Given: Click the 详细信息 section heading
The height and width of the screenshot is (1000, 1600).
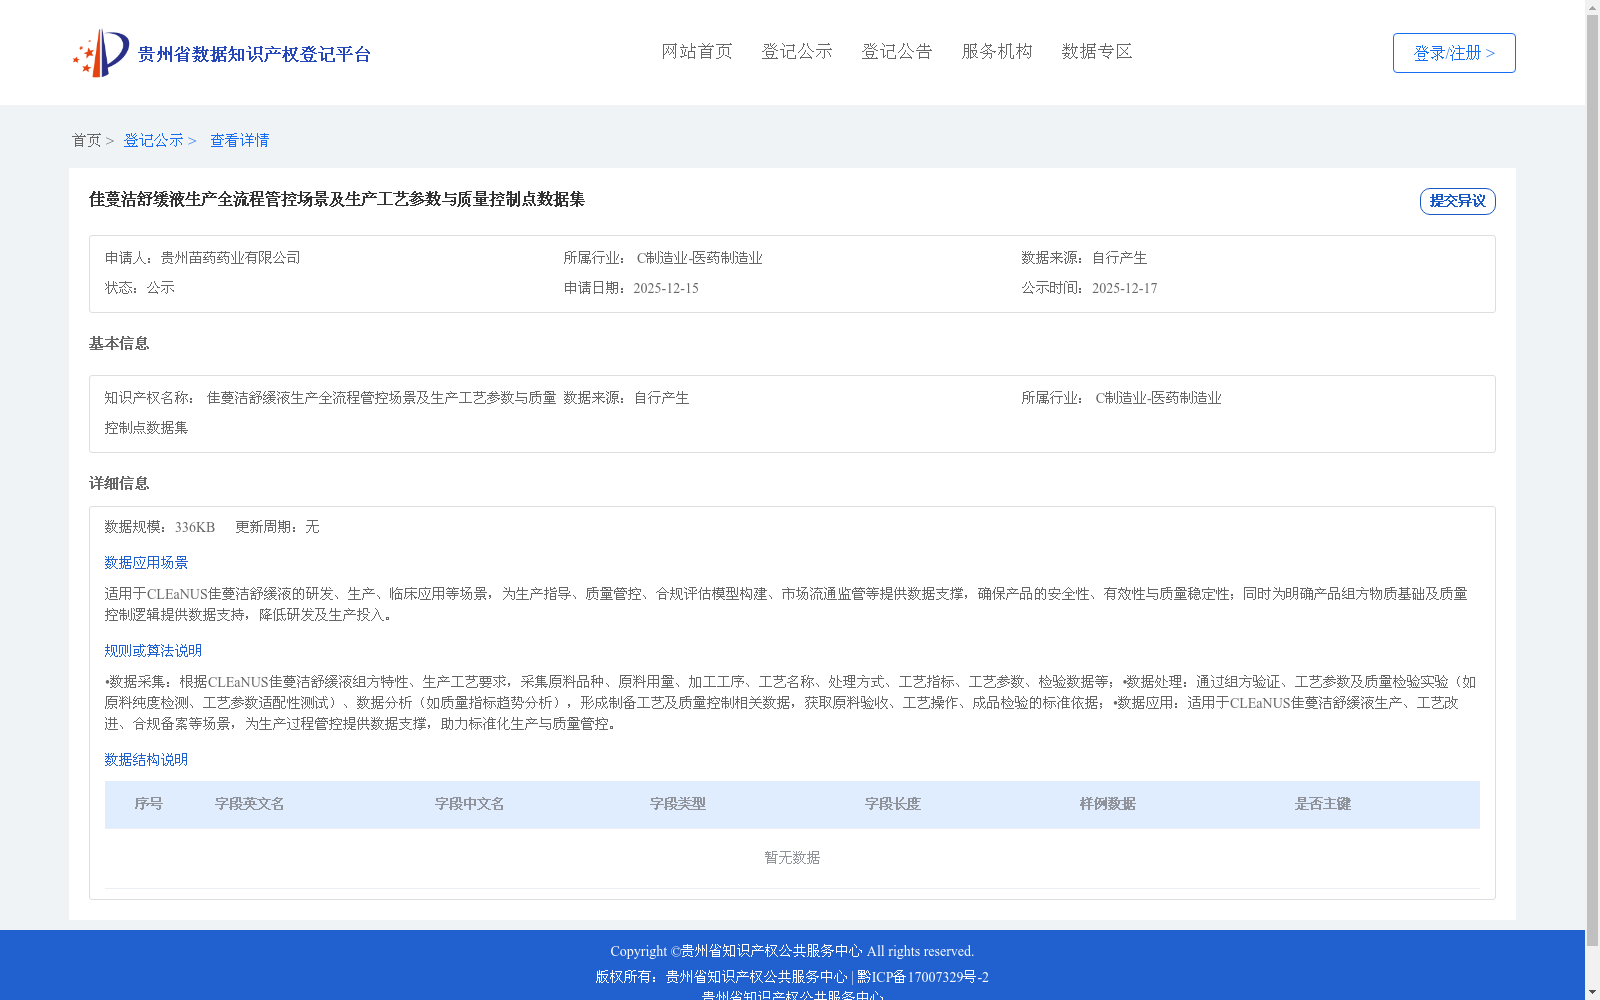Looking at the screenshot, I should (x=119, y=484).
